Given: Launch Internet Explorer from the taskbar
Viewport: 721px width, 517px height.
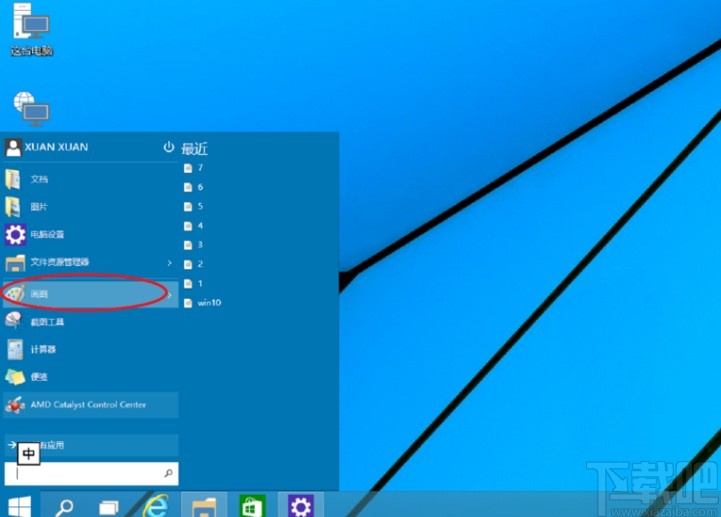Looking at the screenshot, I should 155,506.
